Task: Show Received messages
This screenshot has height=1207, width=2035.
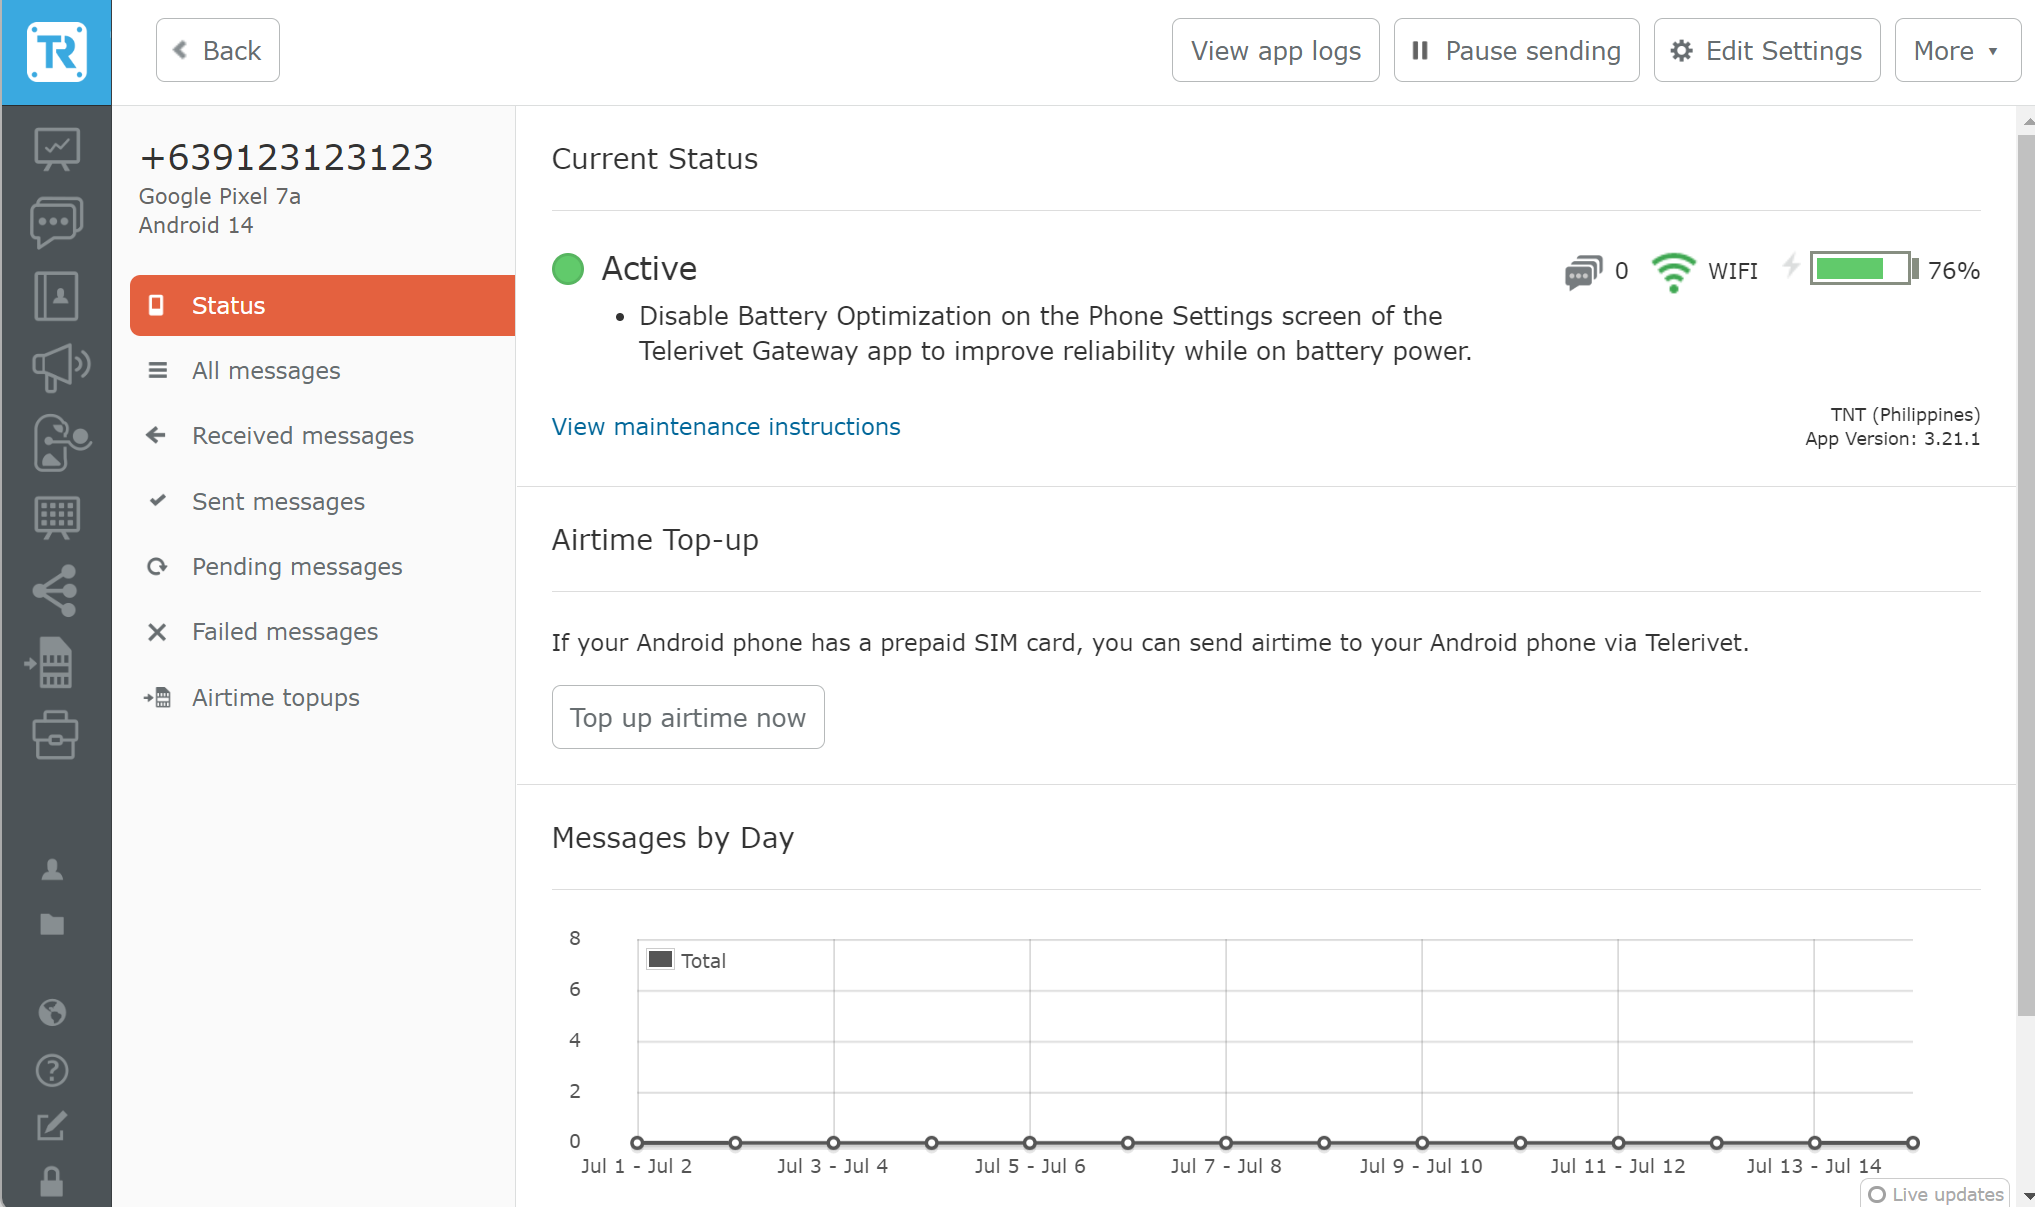Action: 322,436
